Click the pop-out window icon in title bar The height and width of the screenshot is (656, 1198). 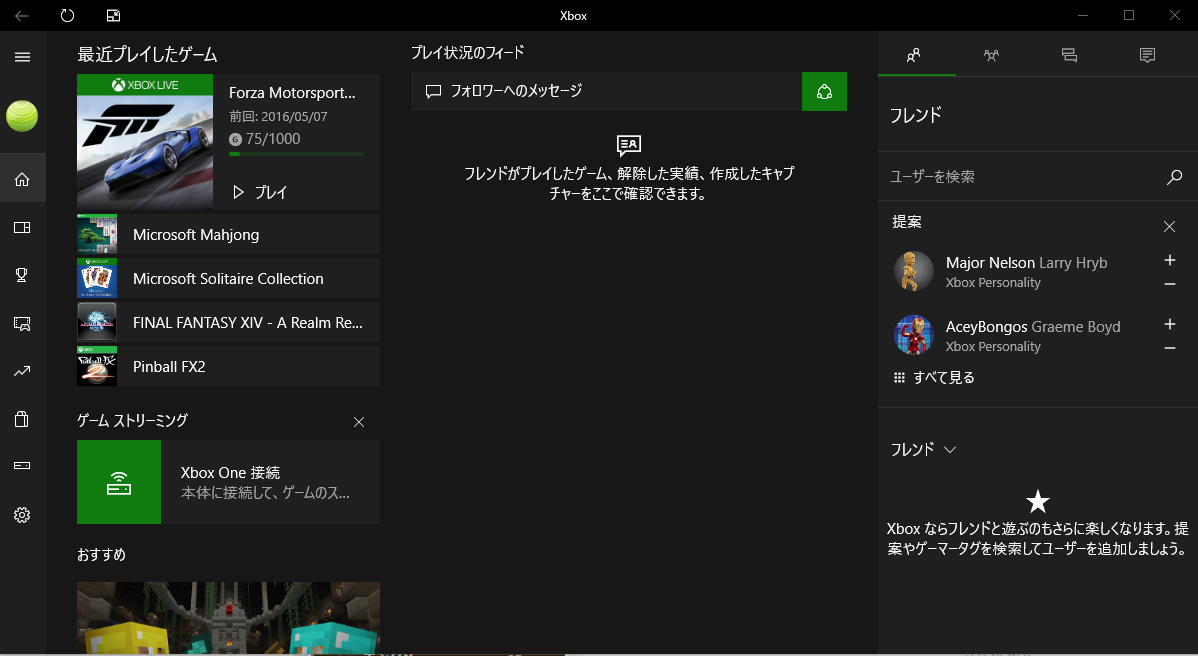click(114, 15)
